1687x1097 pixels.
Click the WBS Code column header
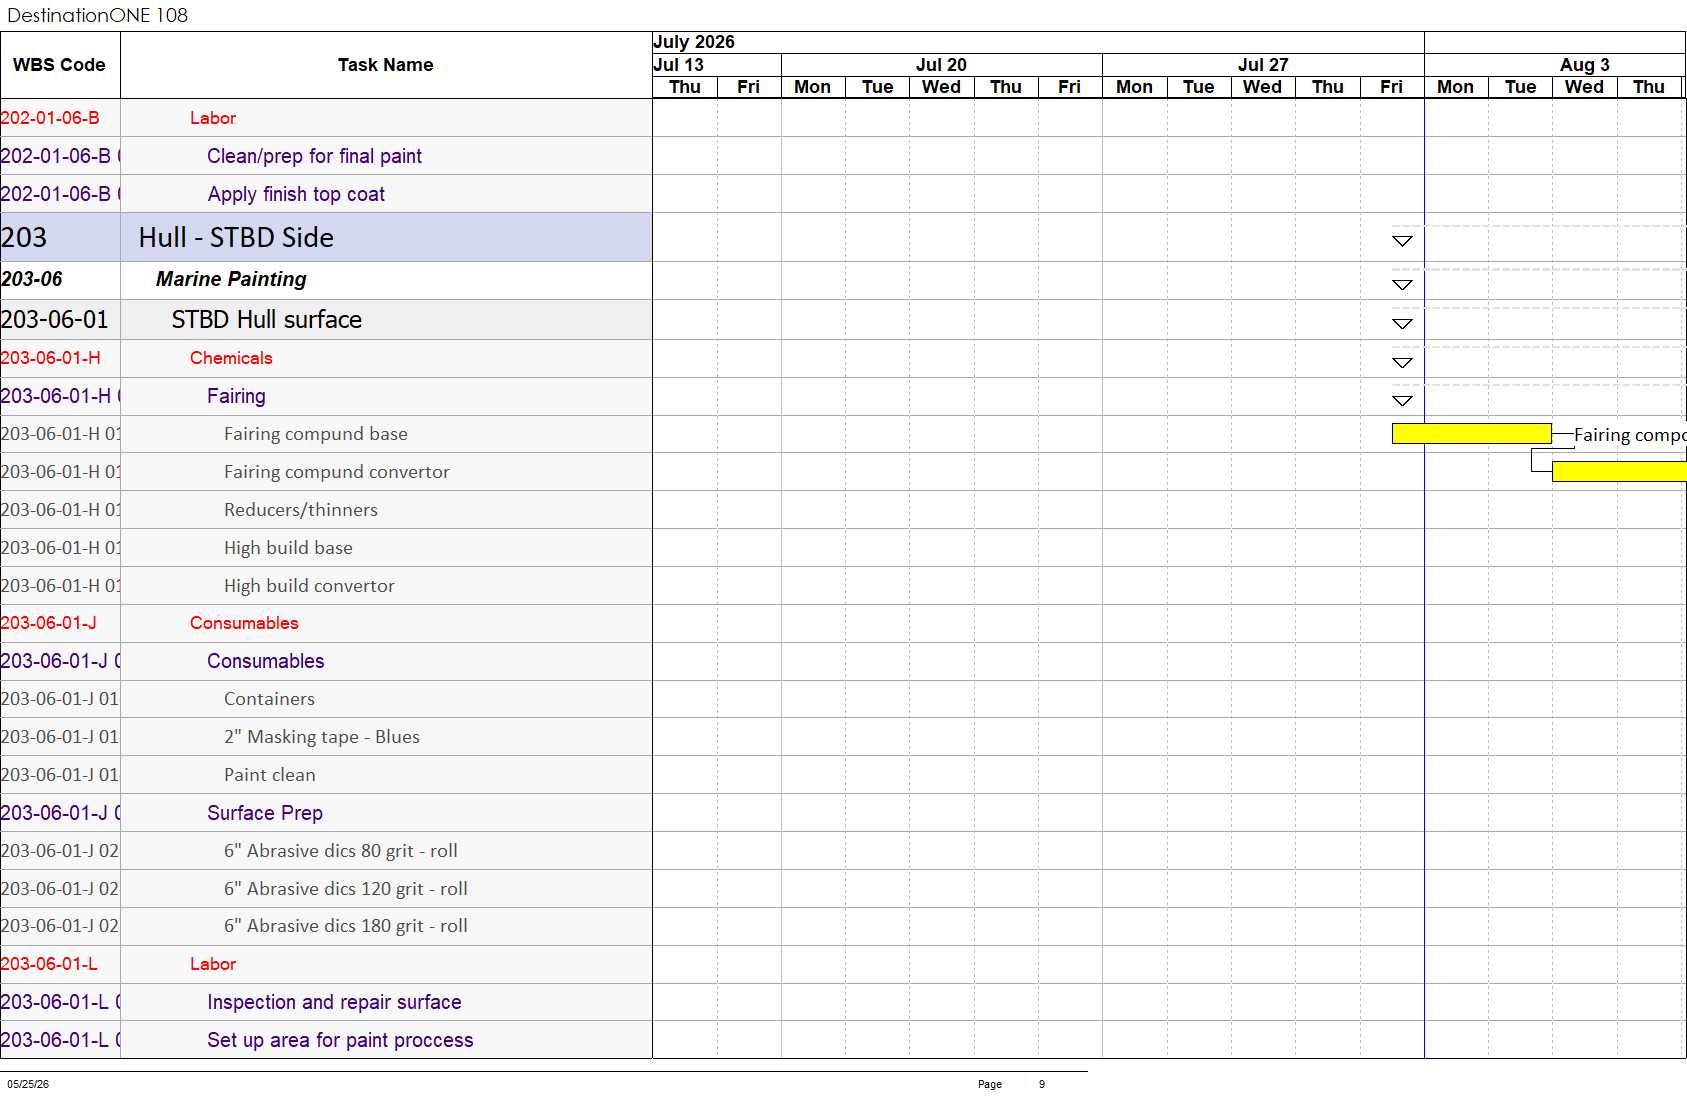click(60, 65)
